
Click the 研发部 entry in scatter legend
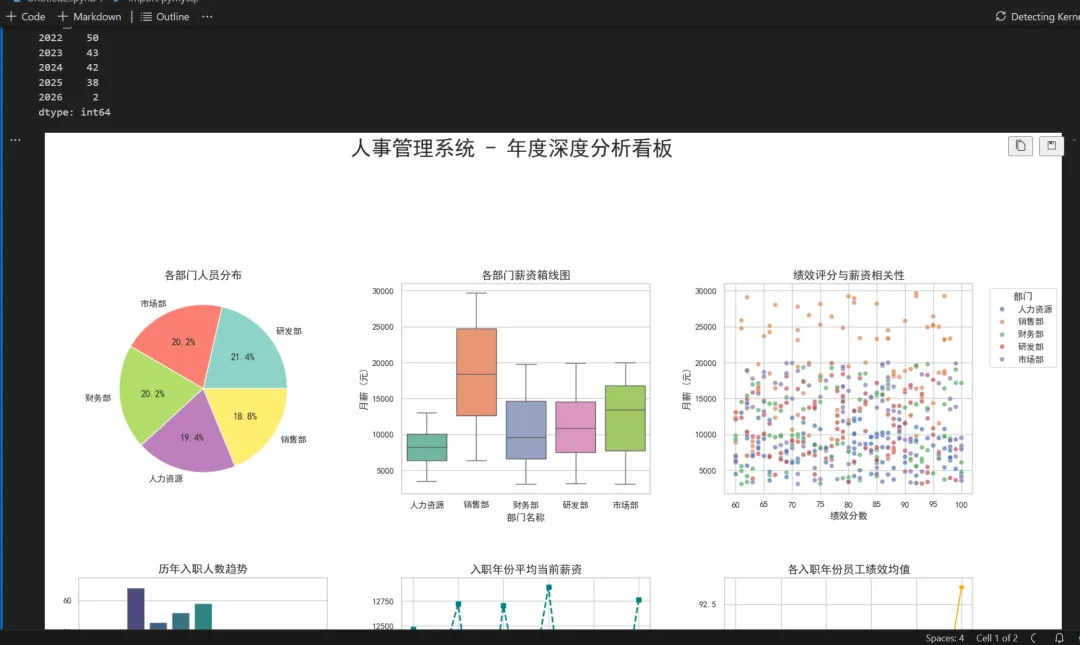(x=1022, y=347)
